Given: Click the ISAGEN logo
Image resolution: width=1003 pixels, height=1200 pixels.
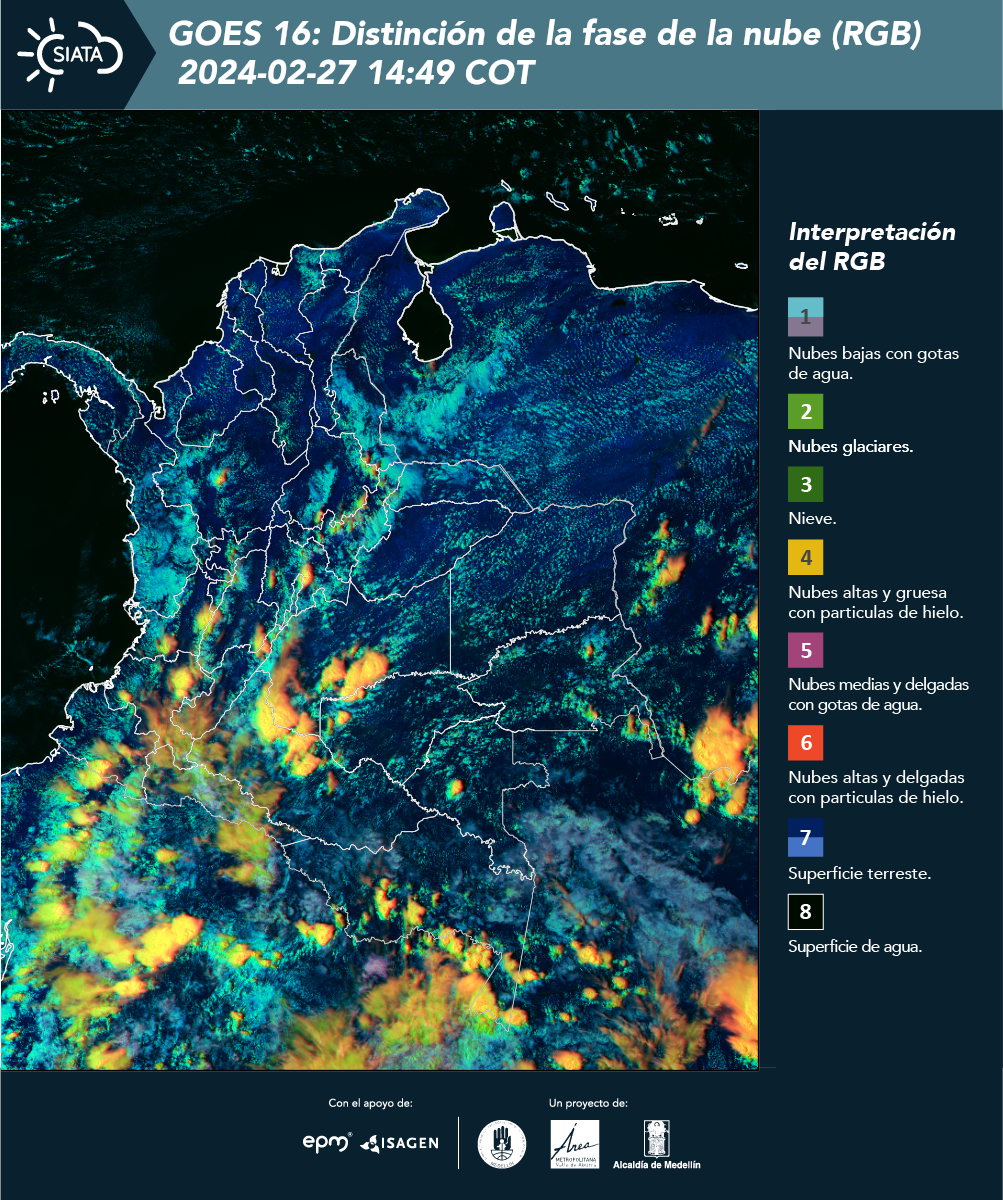Looking at the screenshot, I should click(x=399, y=1142).
